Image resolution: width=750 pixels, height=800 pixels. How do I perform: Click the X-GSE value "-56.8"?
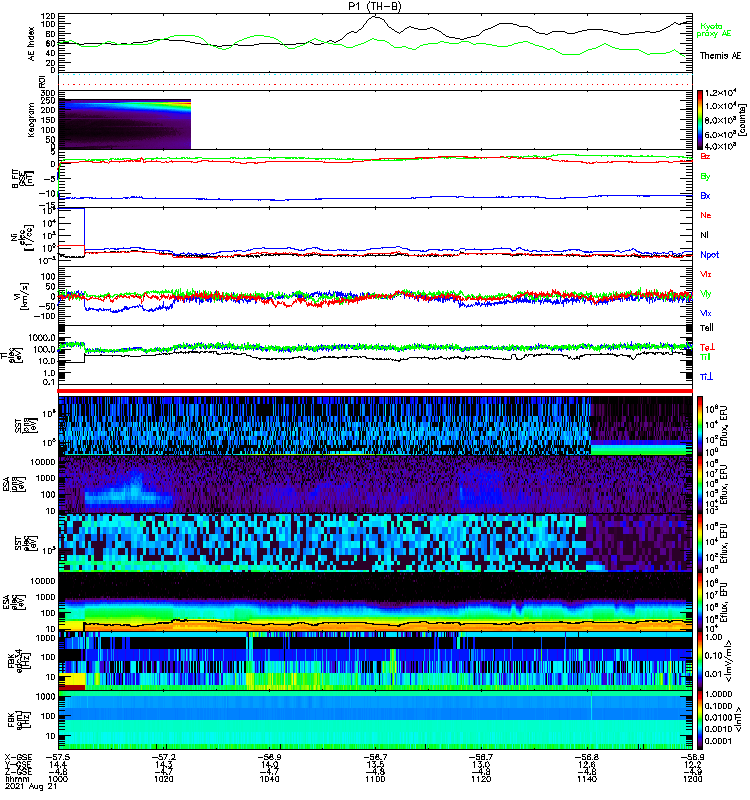tap(587, 757)
